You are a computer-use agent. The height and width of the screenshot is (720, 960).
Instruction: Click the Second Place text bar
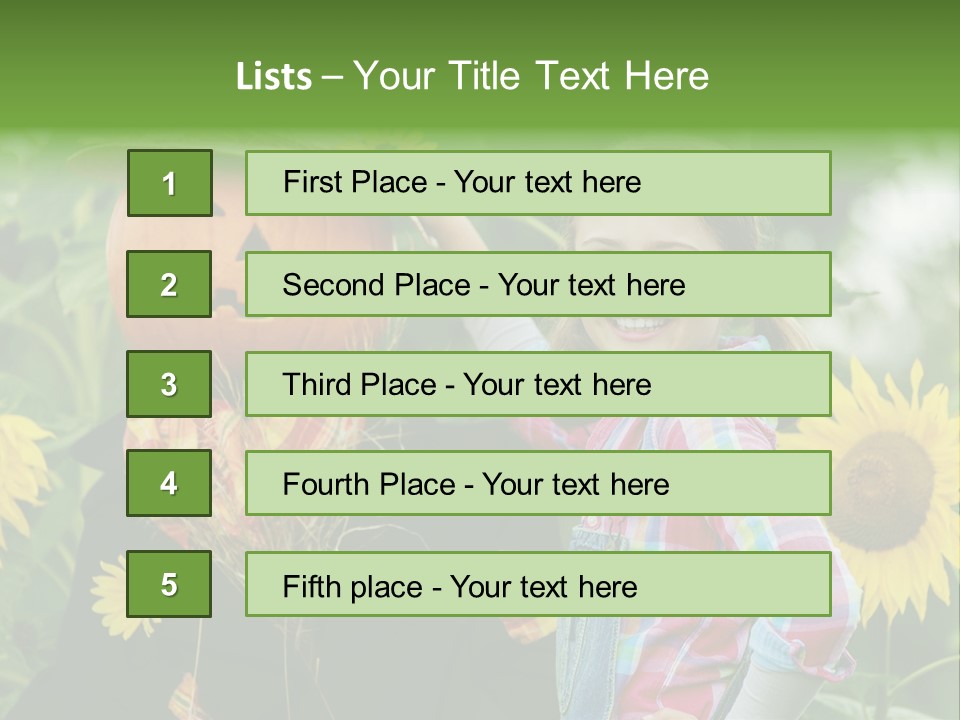tap(538, 284)
